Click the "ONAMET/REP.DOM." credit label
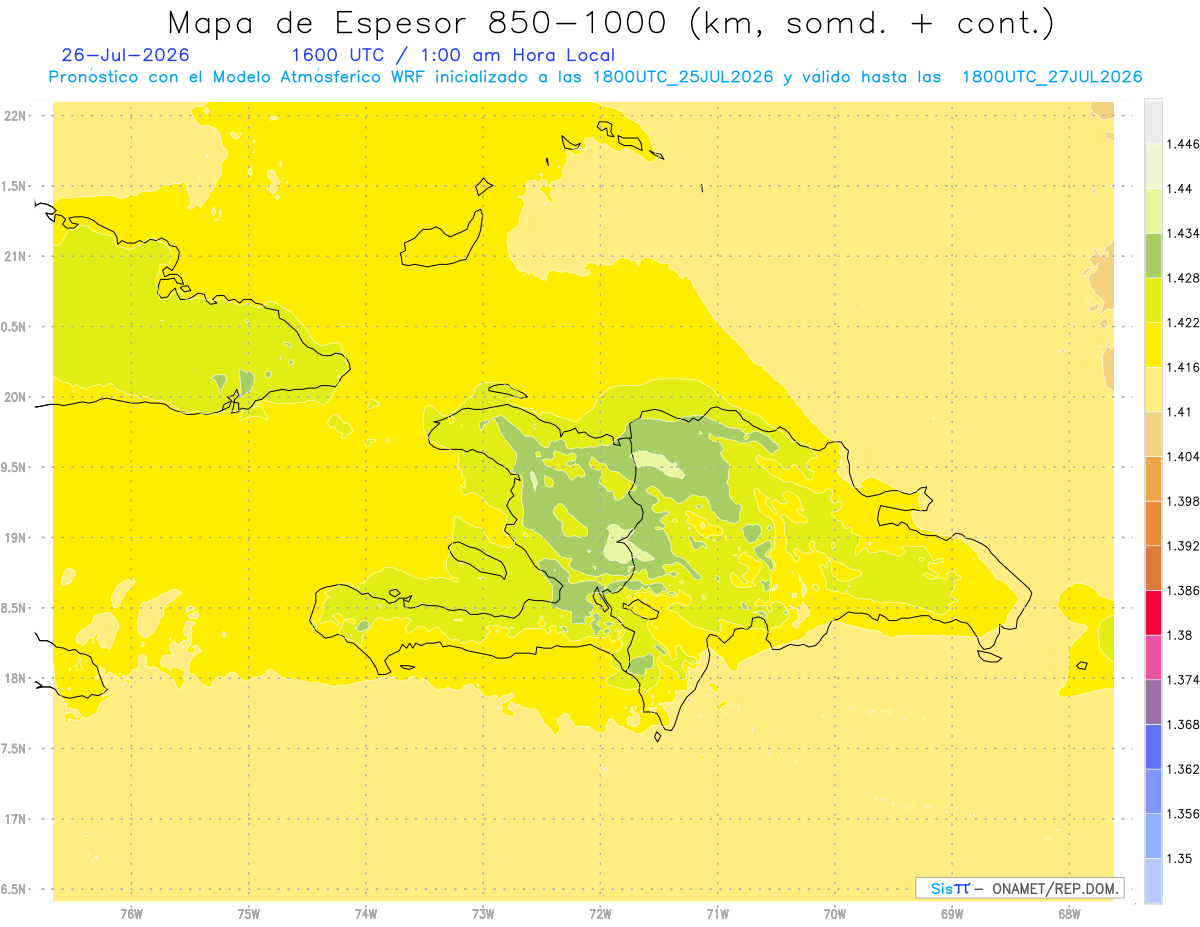 1056,888
